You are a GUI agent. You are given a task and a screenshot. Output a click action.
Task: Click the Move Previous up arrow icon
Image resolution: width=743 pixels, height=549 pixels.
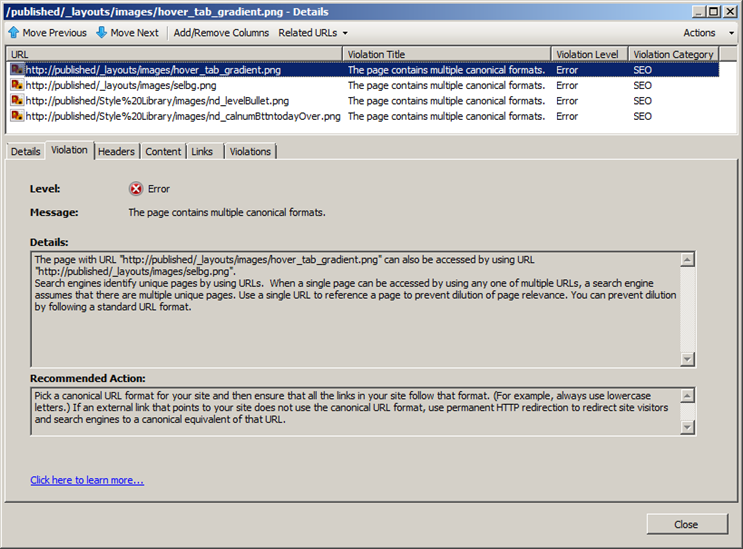point(14,33)
